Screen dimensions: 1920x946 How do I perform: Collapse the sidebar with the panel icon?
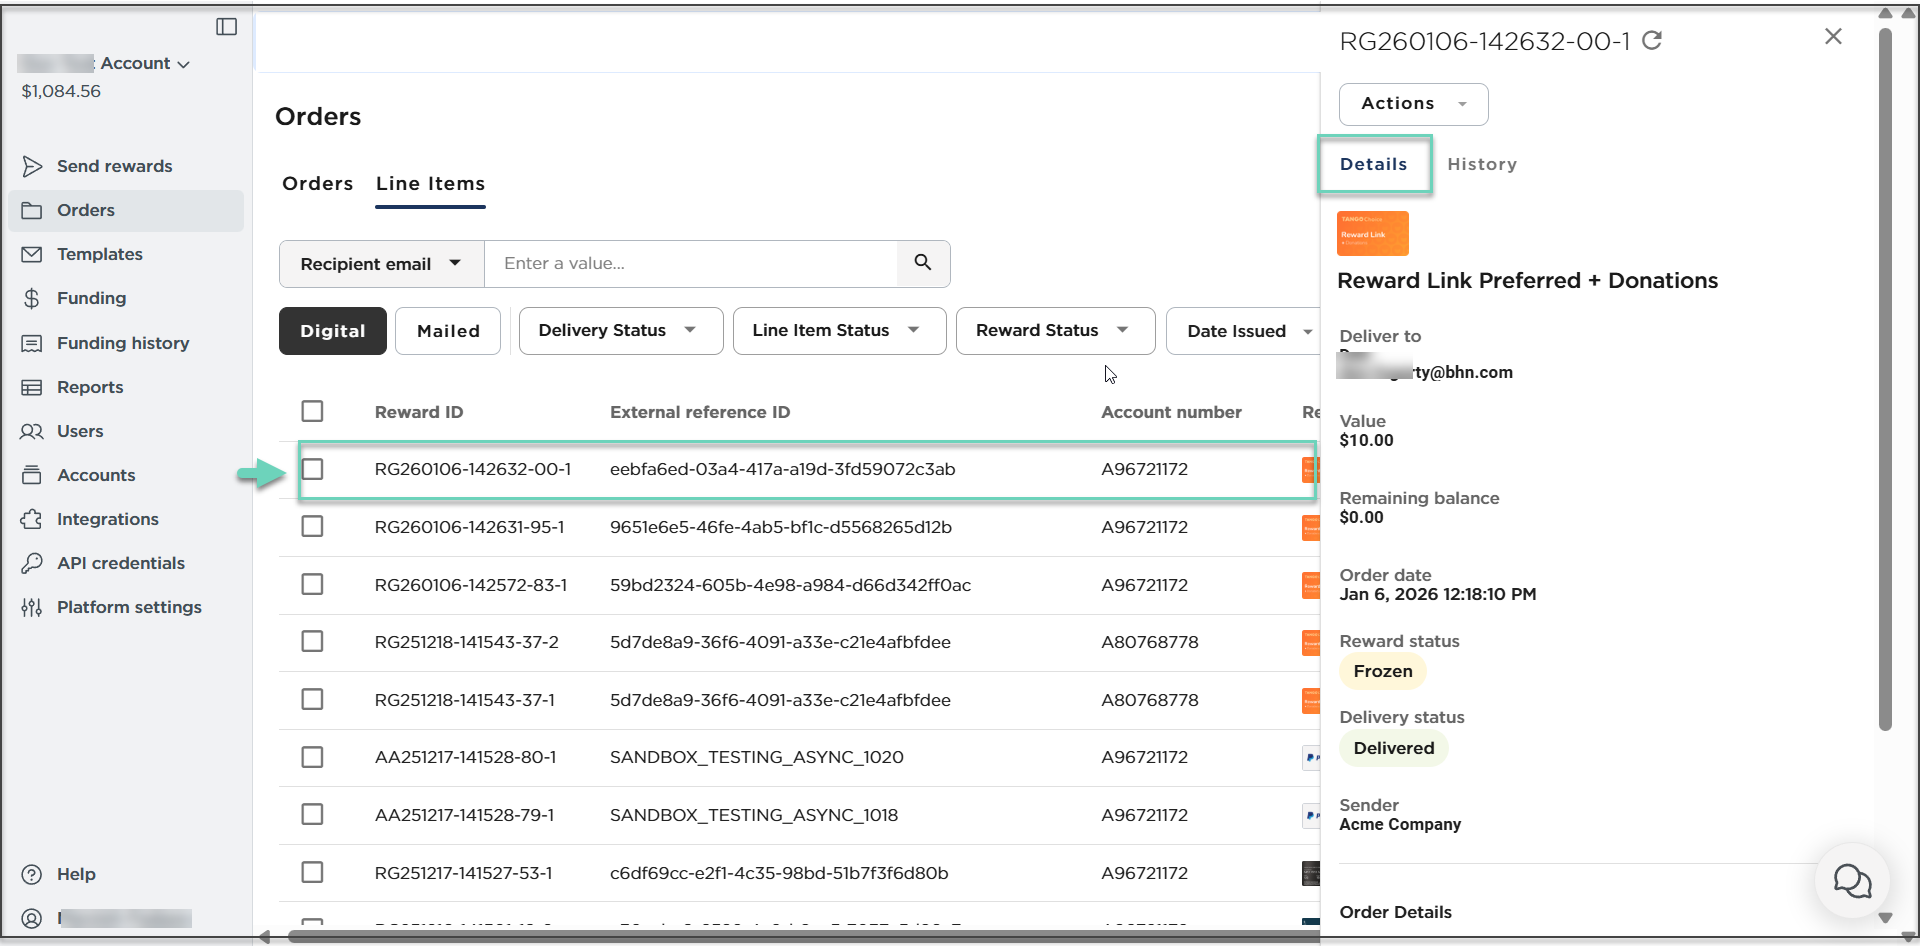click(x=227, y=27)
